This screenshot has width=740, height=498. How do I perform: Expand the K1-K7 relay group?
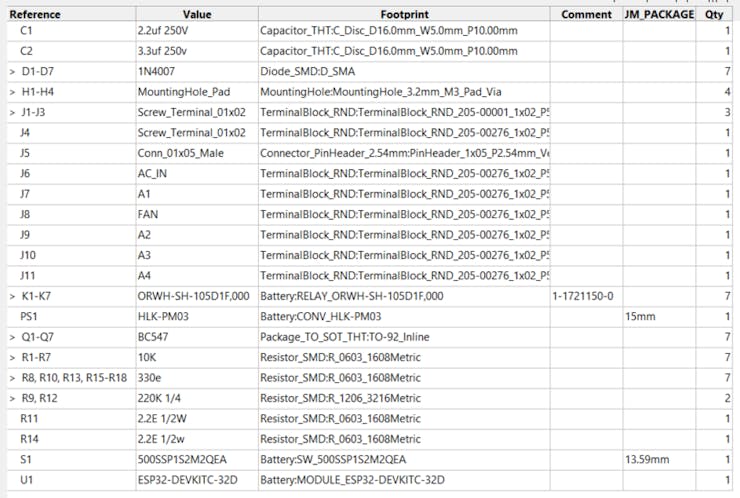click(11, 296)
